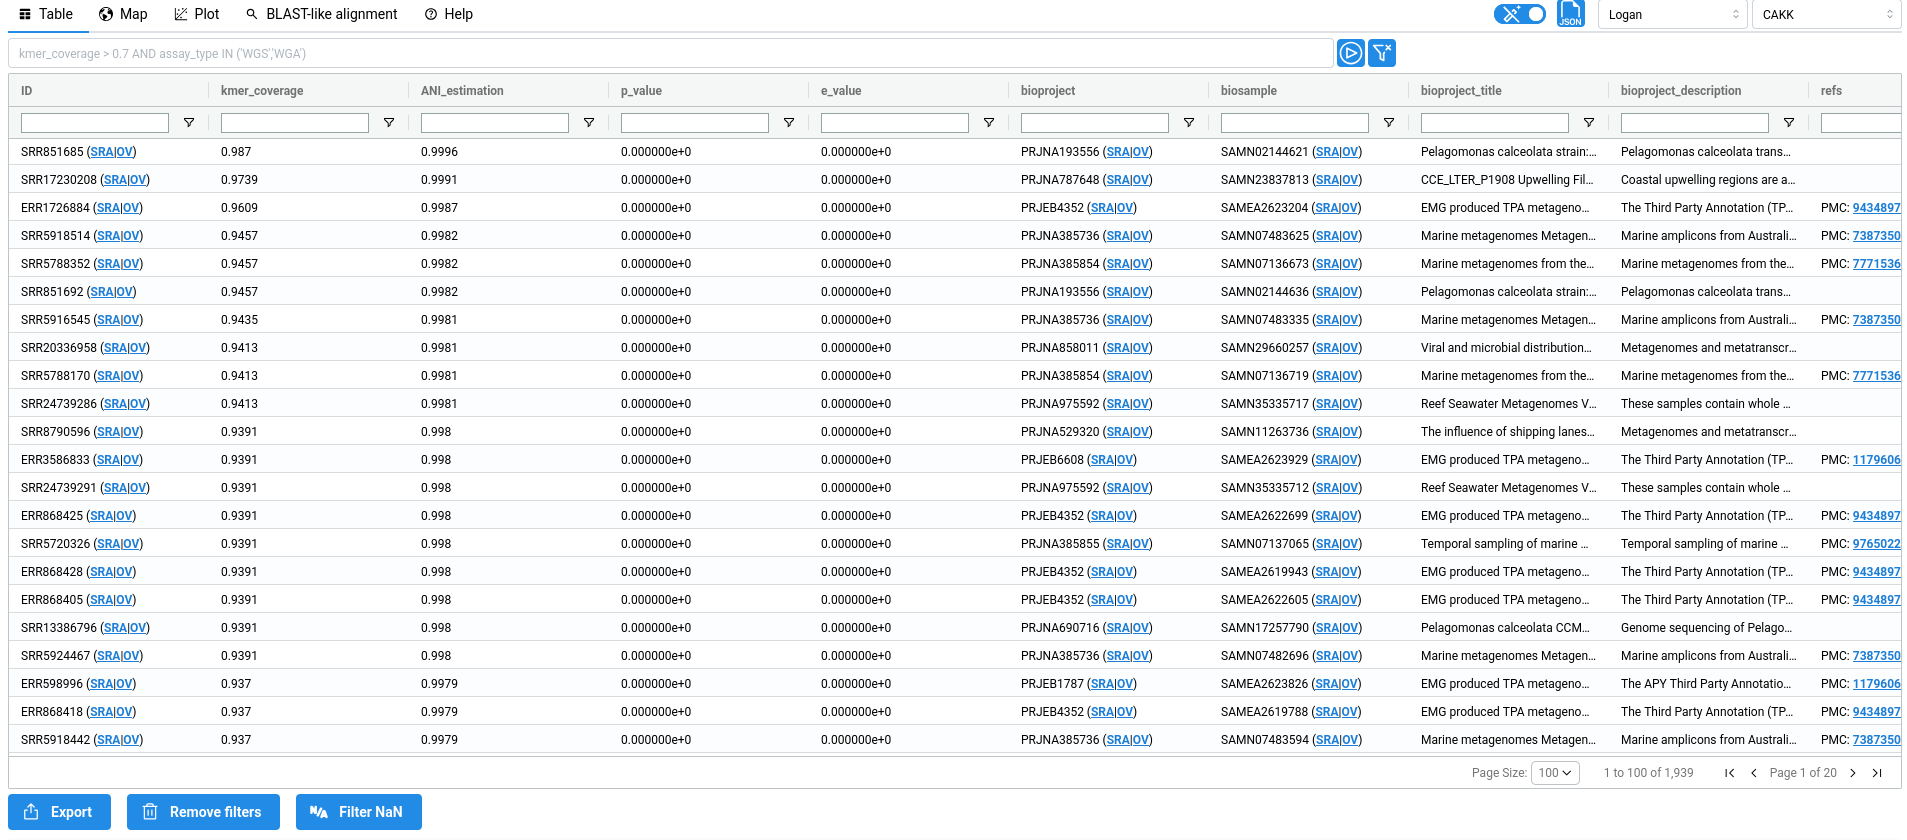Go to the next results page
Image resolution: width=1907 pixels, height=840 pixels.
[x=1853, y=773]
